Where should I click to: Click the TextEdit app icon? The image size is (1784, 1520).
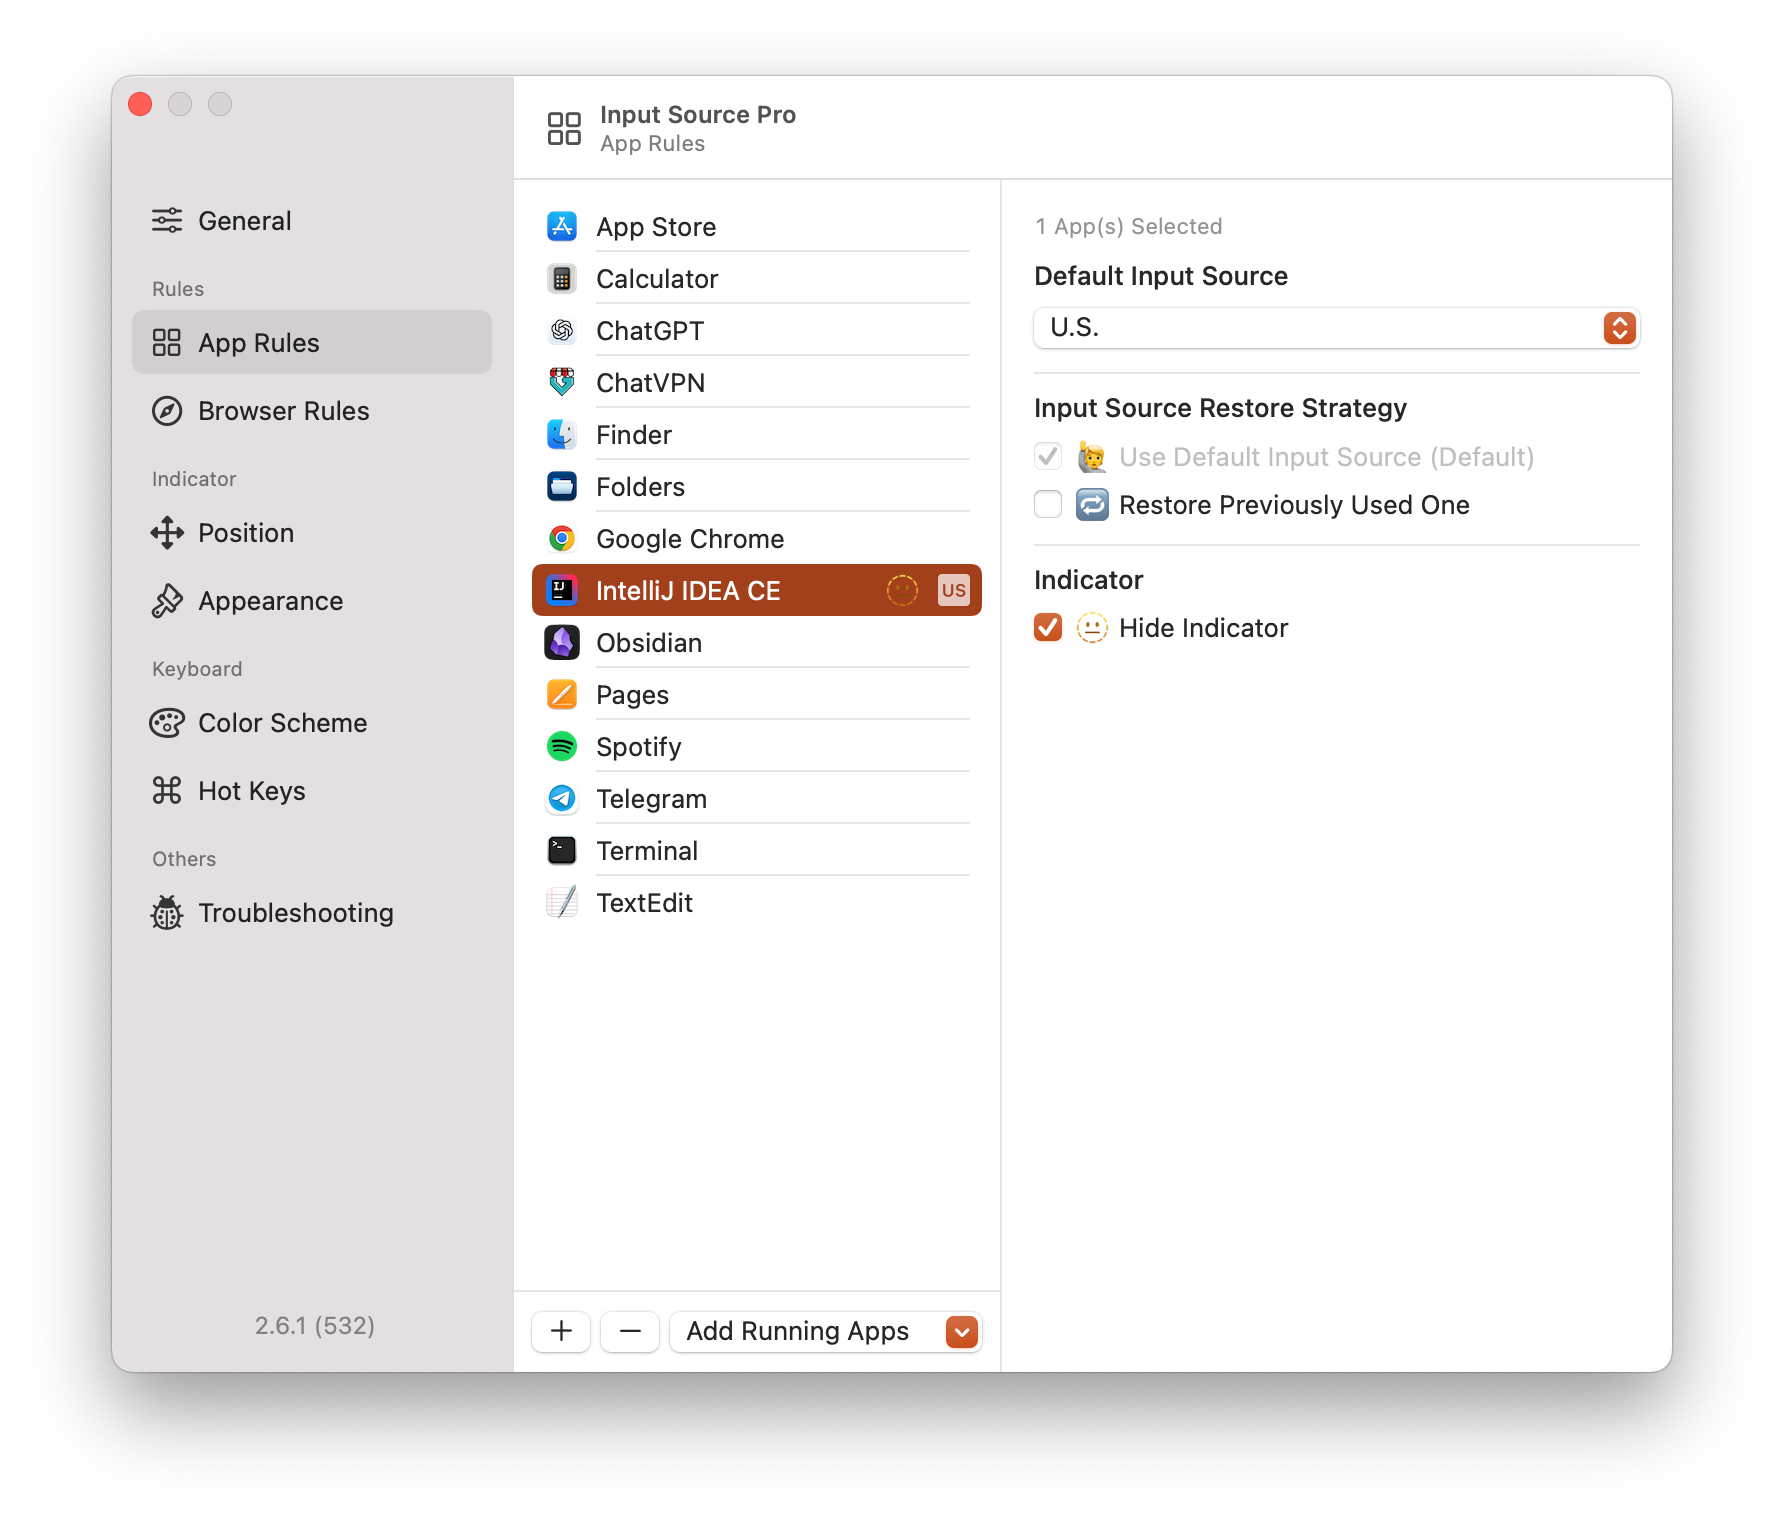click(562, 903)
